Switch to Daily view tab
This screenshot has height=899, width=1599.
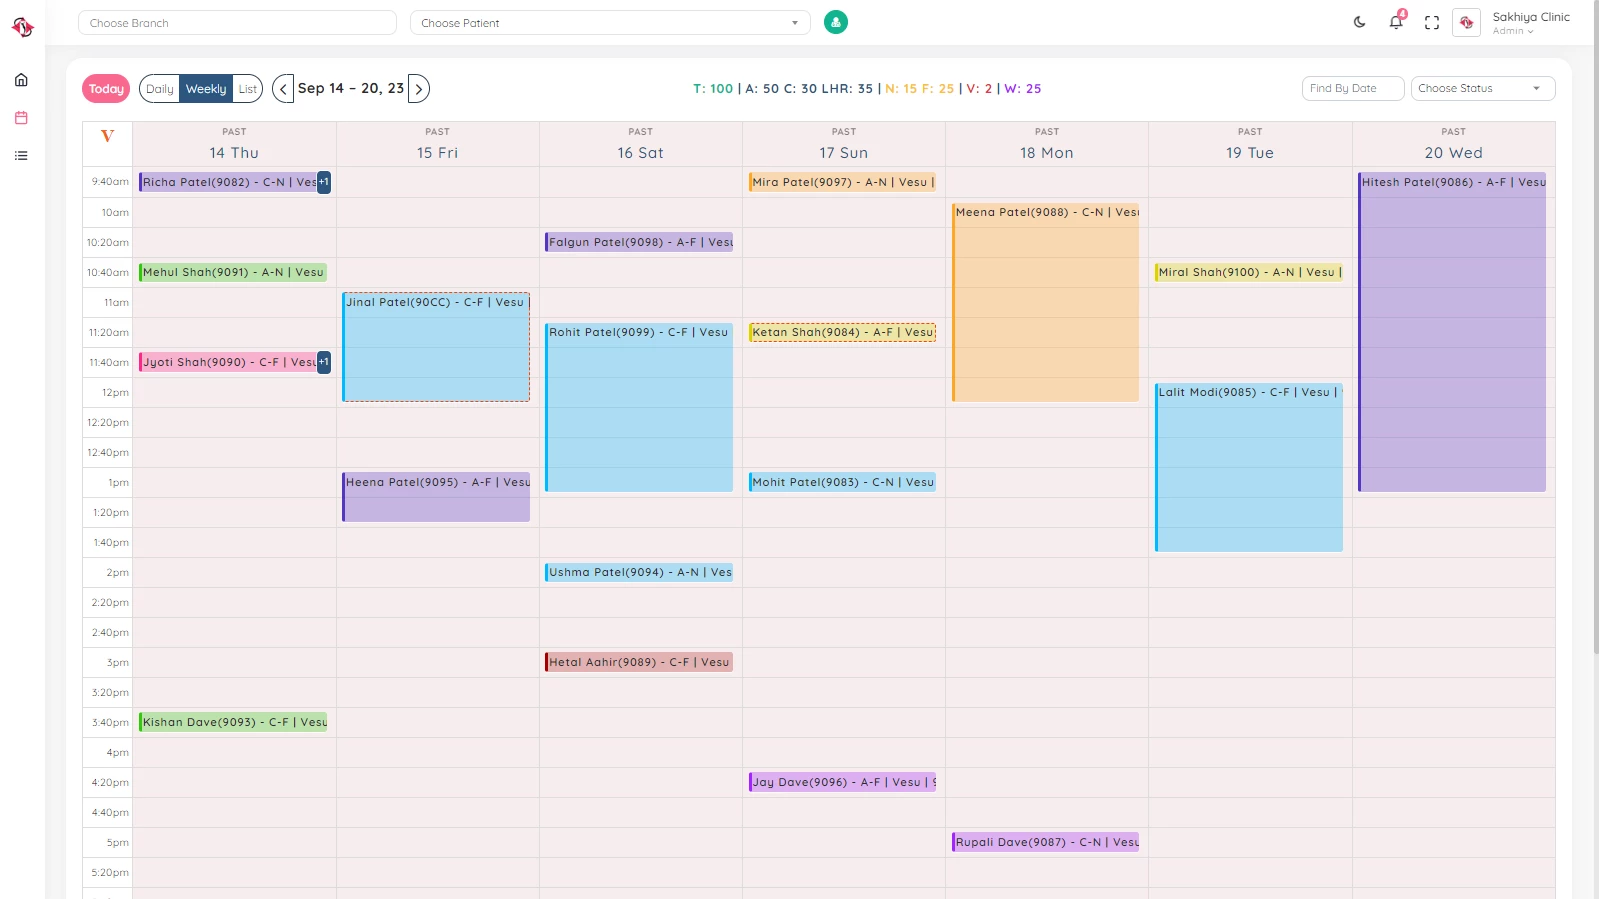[160, 89]
